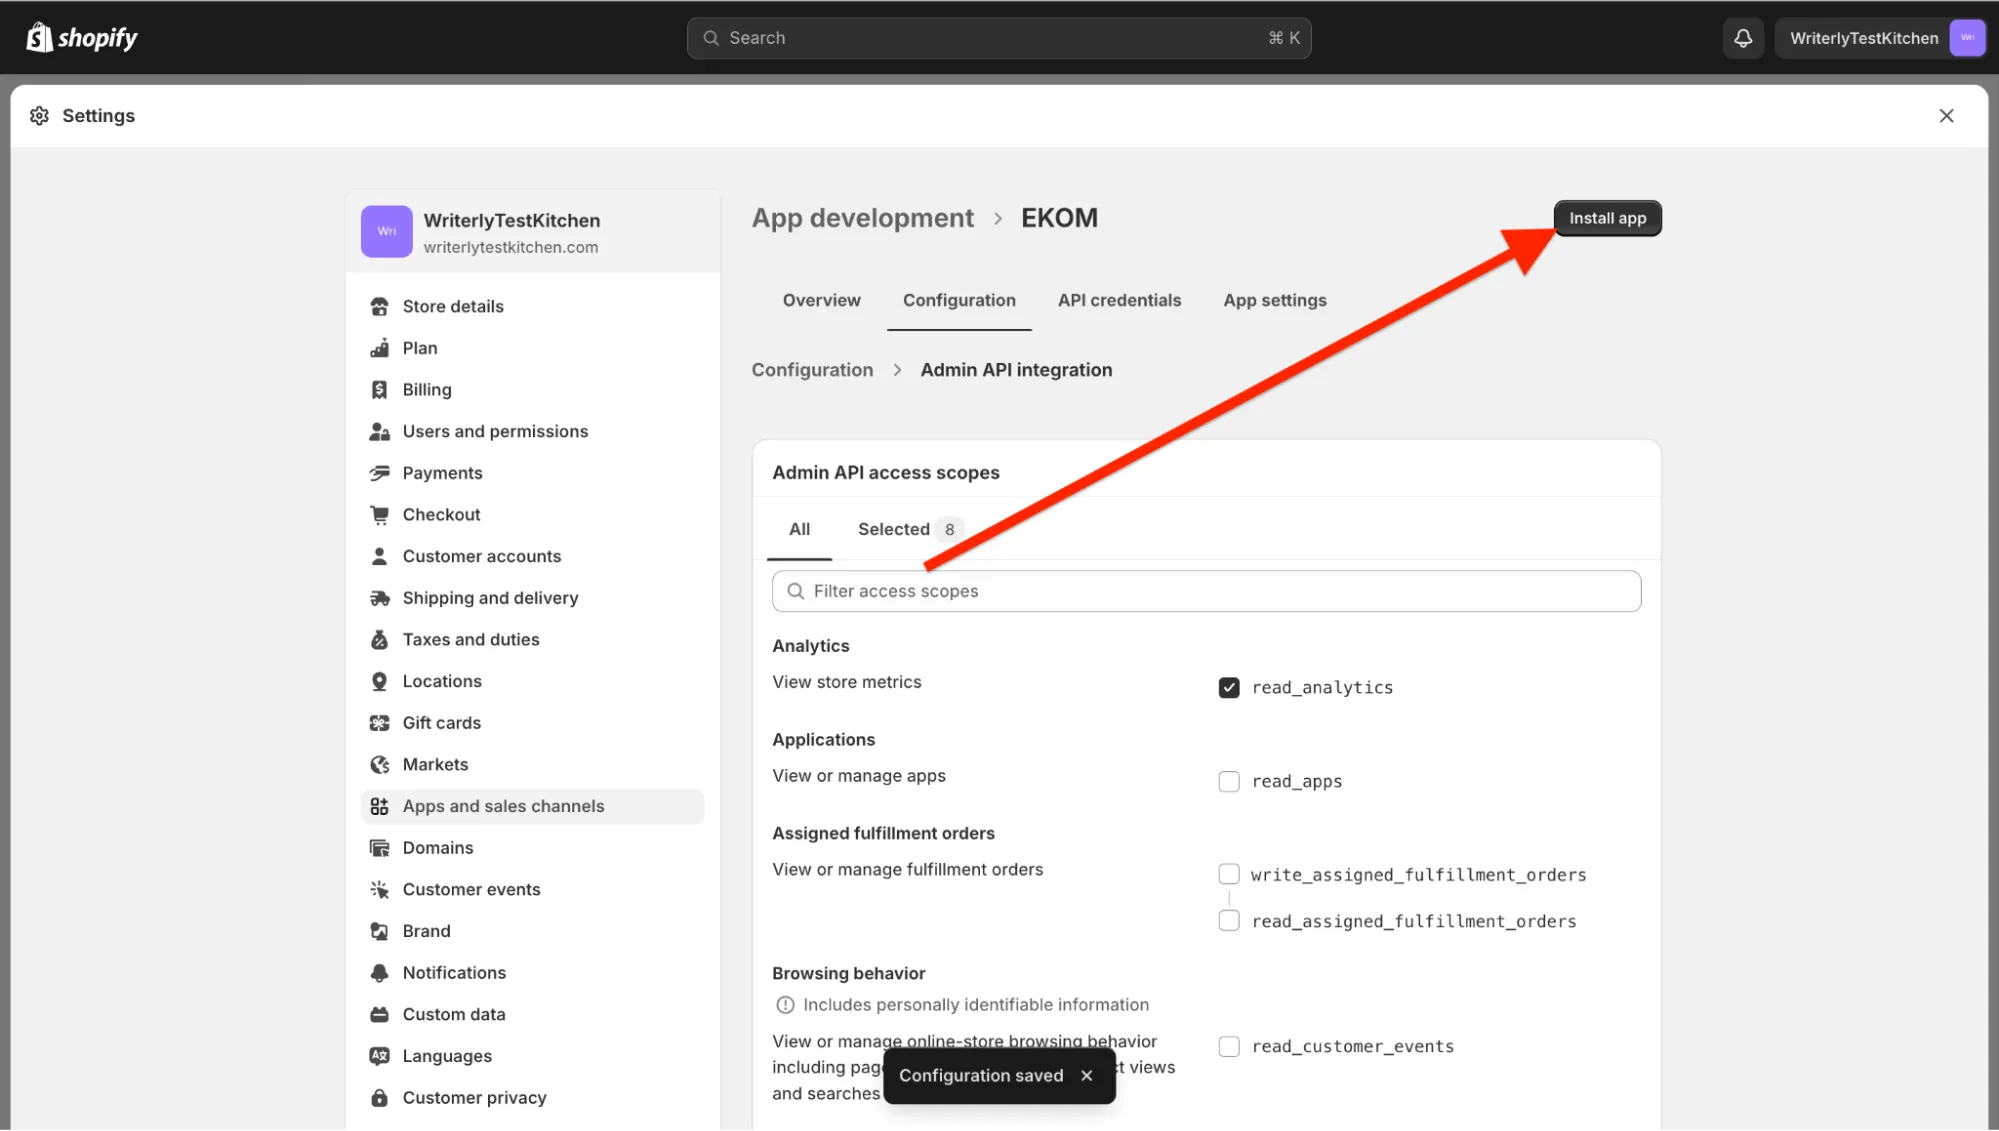Image resolution: width=1999 pixels, height=1131 pixels.
Task: Switch to the Overview tab
Action: pyautogui.click(x=821, y=300)
